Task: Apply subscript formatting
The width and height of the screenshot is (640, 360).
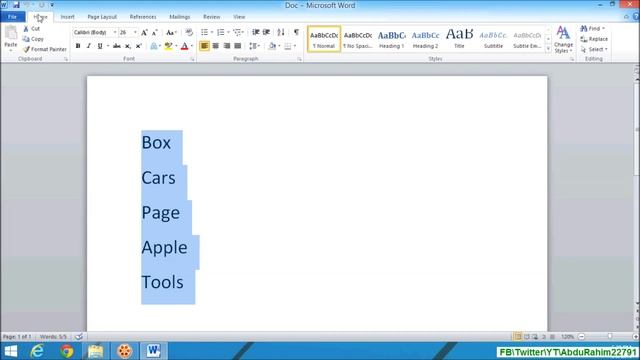Action: [128, 46]
